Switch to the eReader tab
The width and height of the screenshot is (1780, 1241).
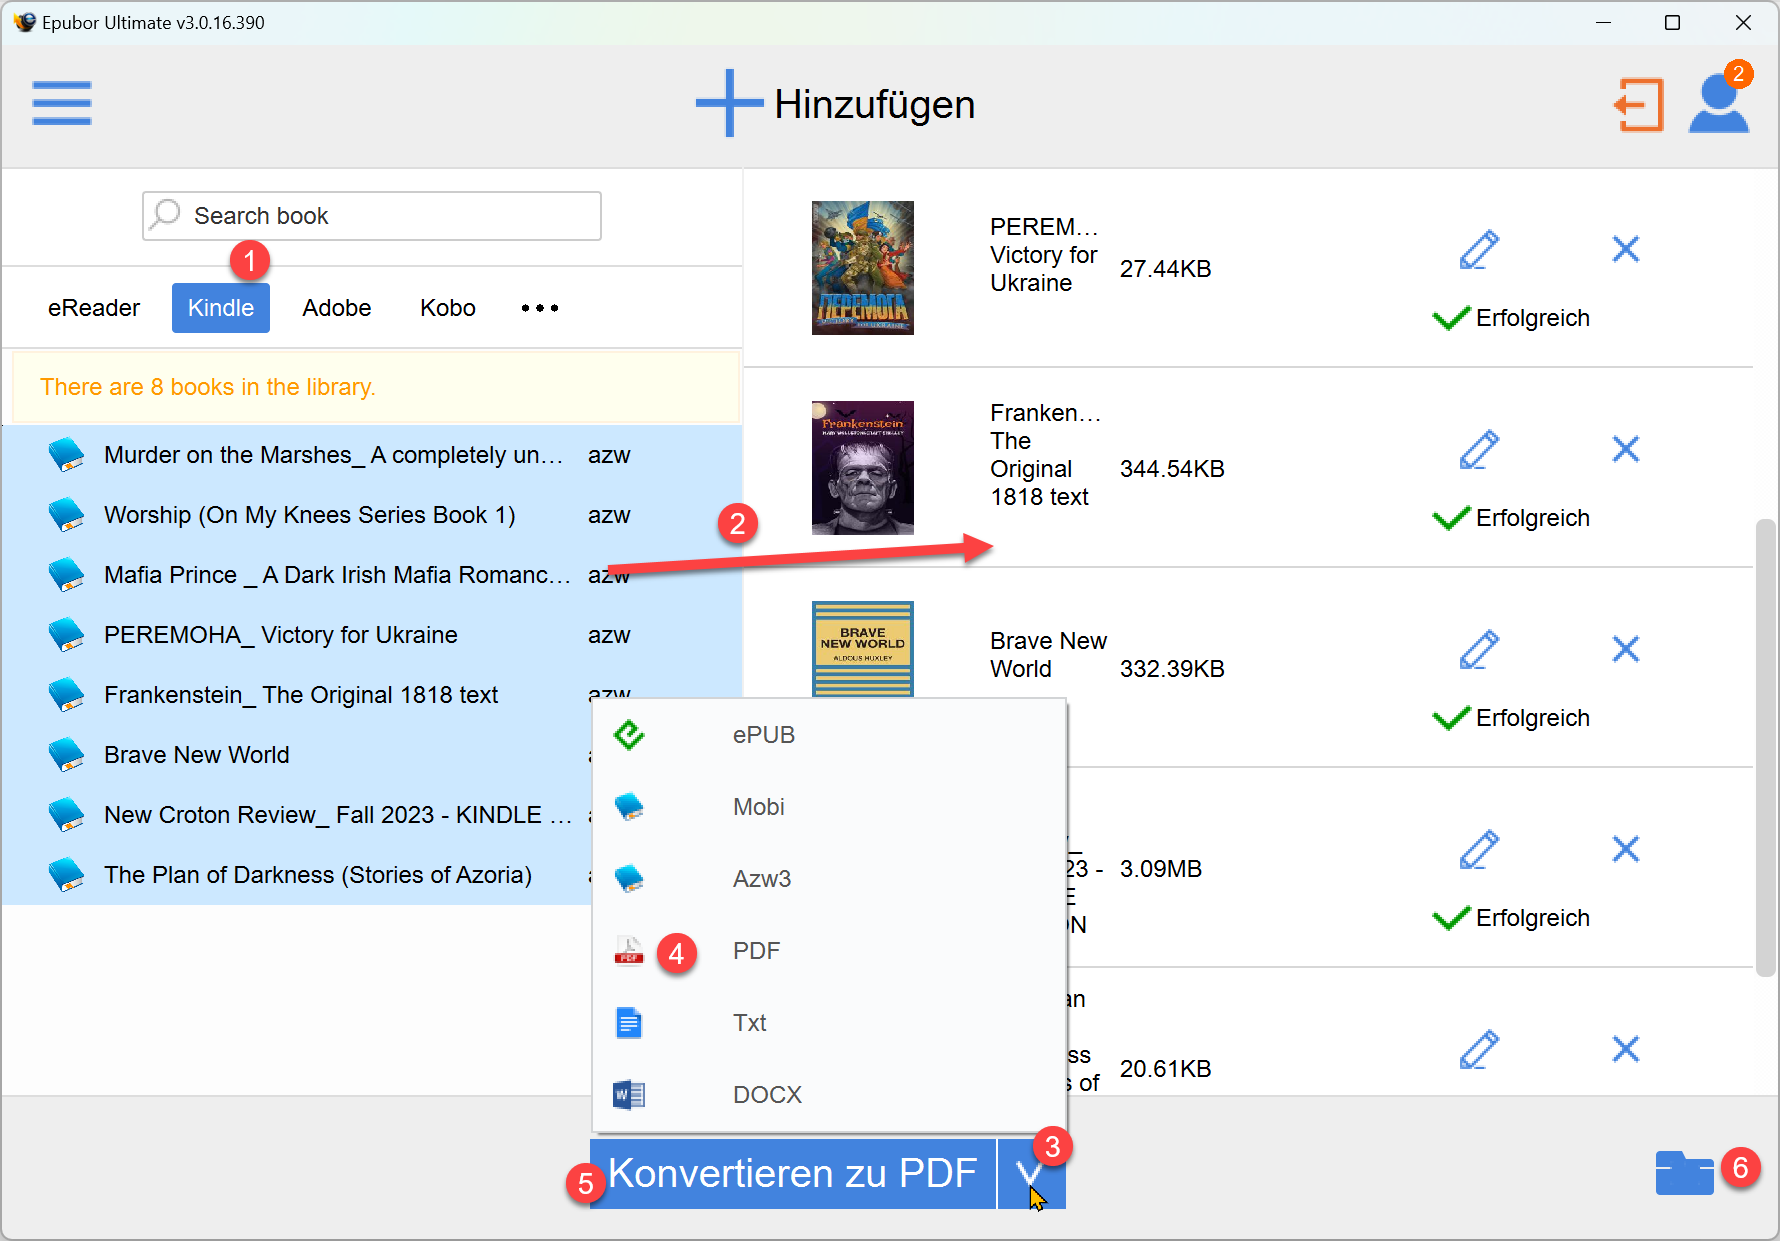pos(94,308)
